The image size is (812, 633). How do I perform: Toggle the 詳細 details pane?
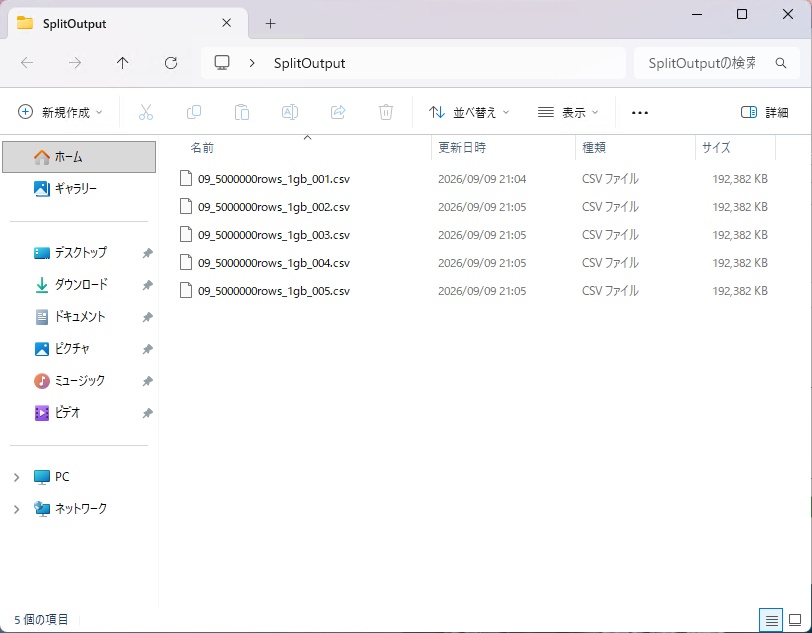coord(765,112)
